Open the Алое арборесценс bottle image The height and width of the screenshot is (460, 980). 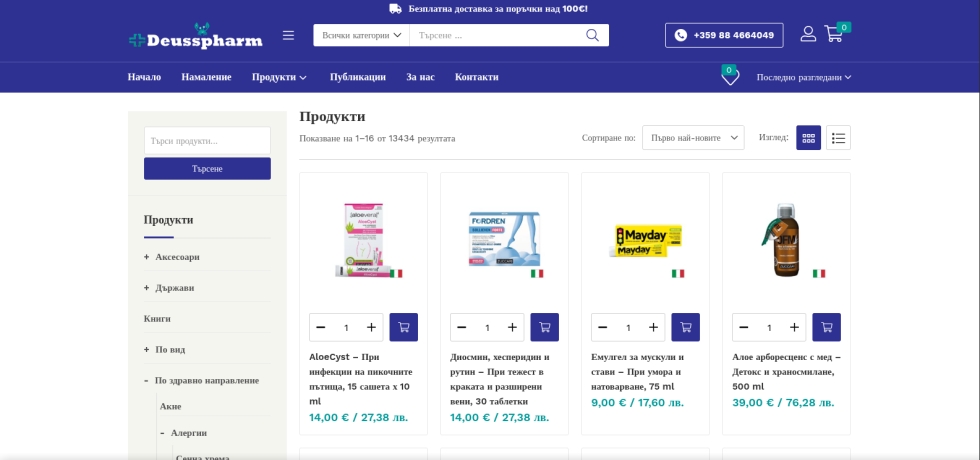[x=786, y=239]
